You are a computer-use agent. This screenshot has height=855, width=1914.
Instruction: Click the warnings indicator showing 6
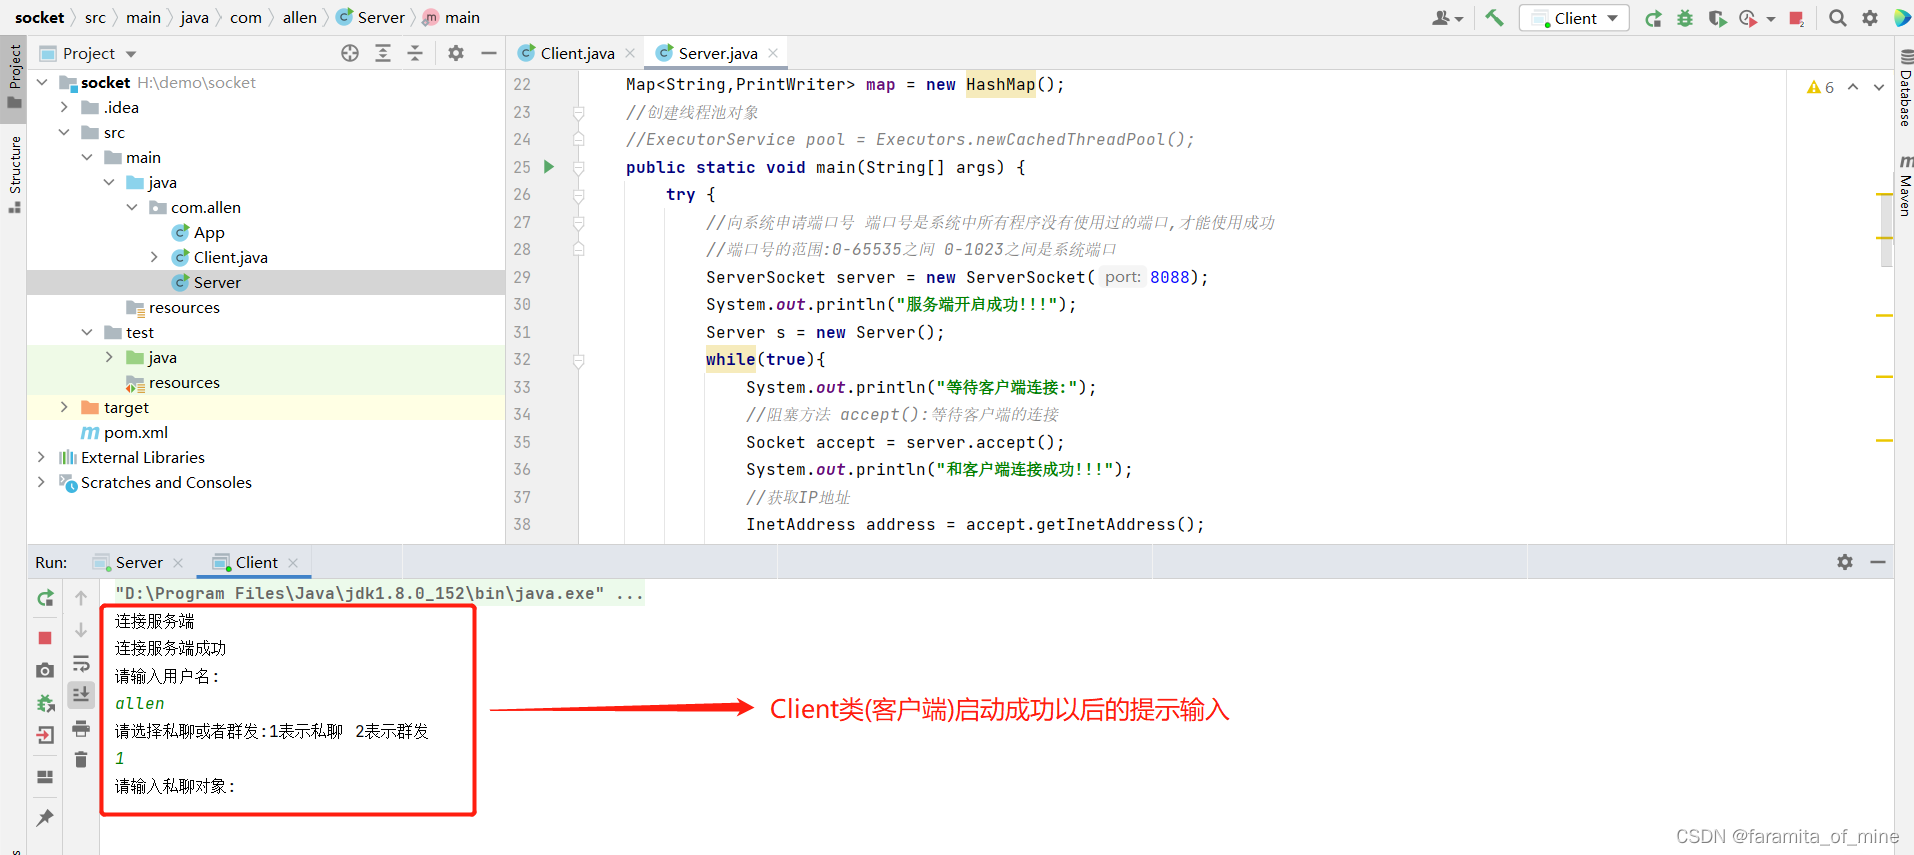click(1820, 87)
